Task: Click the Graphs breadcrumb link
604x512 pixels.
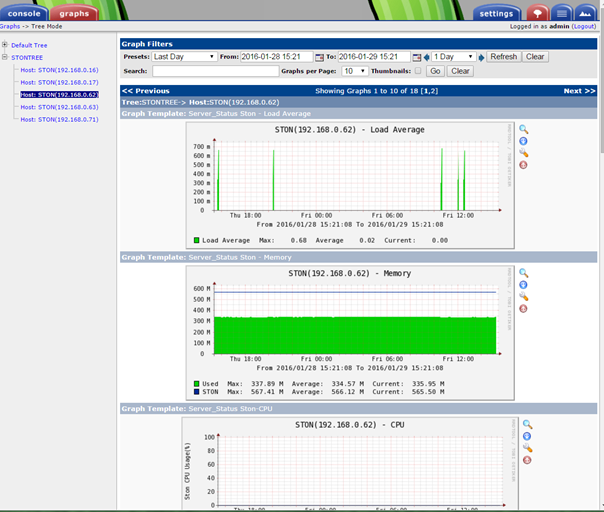Action: [x=10, y=26]
